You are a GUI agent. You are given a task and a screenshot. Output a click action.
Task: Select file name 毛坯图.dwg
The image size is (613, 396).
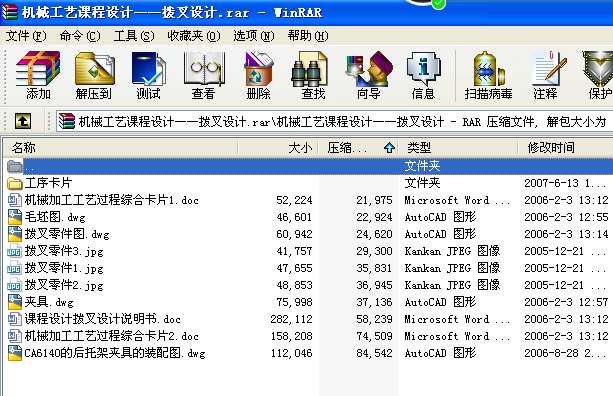[55, 217]
